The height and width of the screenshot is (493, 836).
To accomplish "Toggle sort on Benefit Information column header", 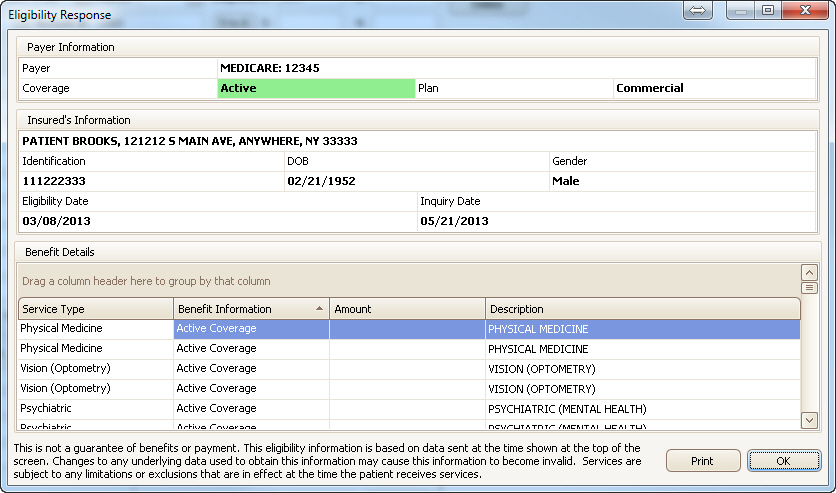I will [x=251, y=309].
